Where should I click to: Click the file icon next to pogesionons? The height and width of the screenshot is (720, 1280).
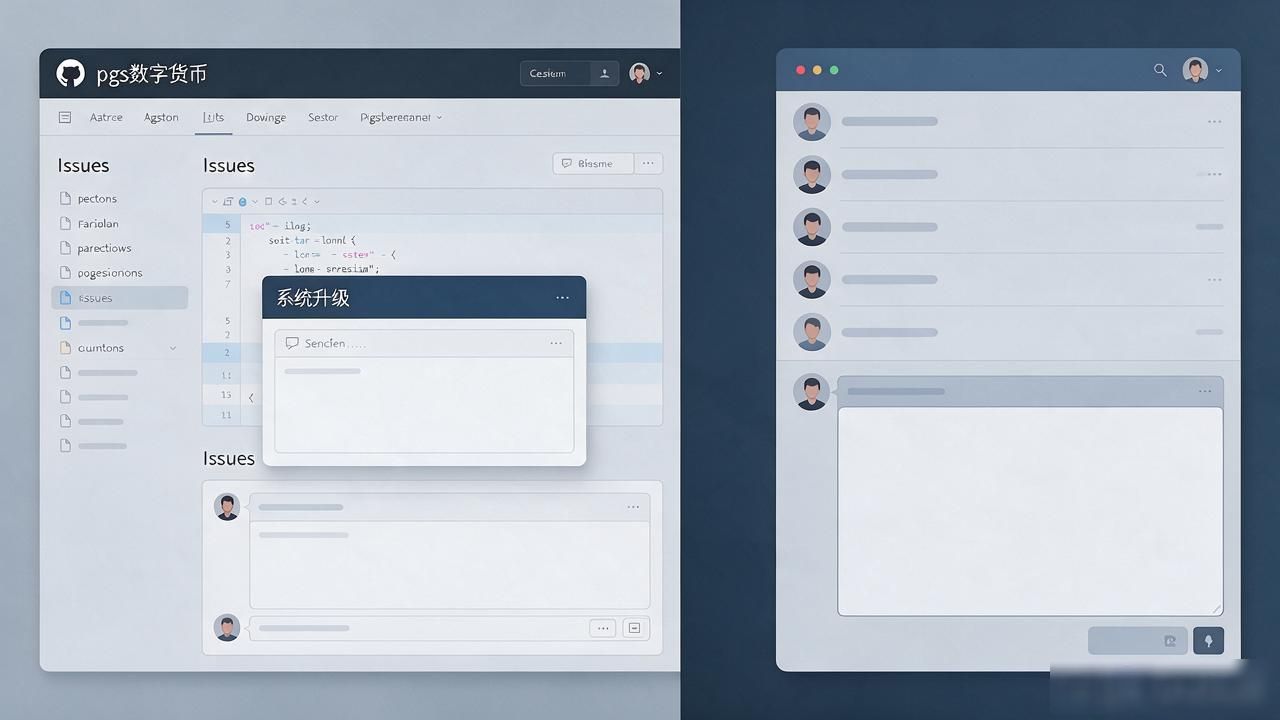pyautogui.click(x=65, y=272)
